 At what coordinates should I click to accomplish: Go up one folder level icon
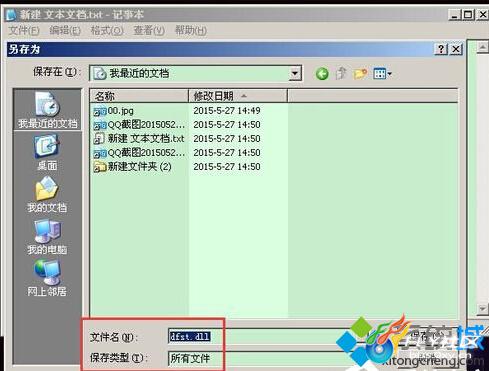click(x=341, y=73)
